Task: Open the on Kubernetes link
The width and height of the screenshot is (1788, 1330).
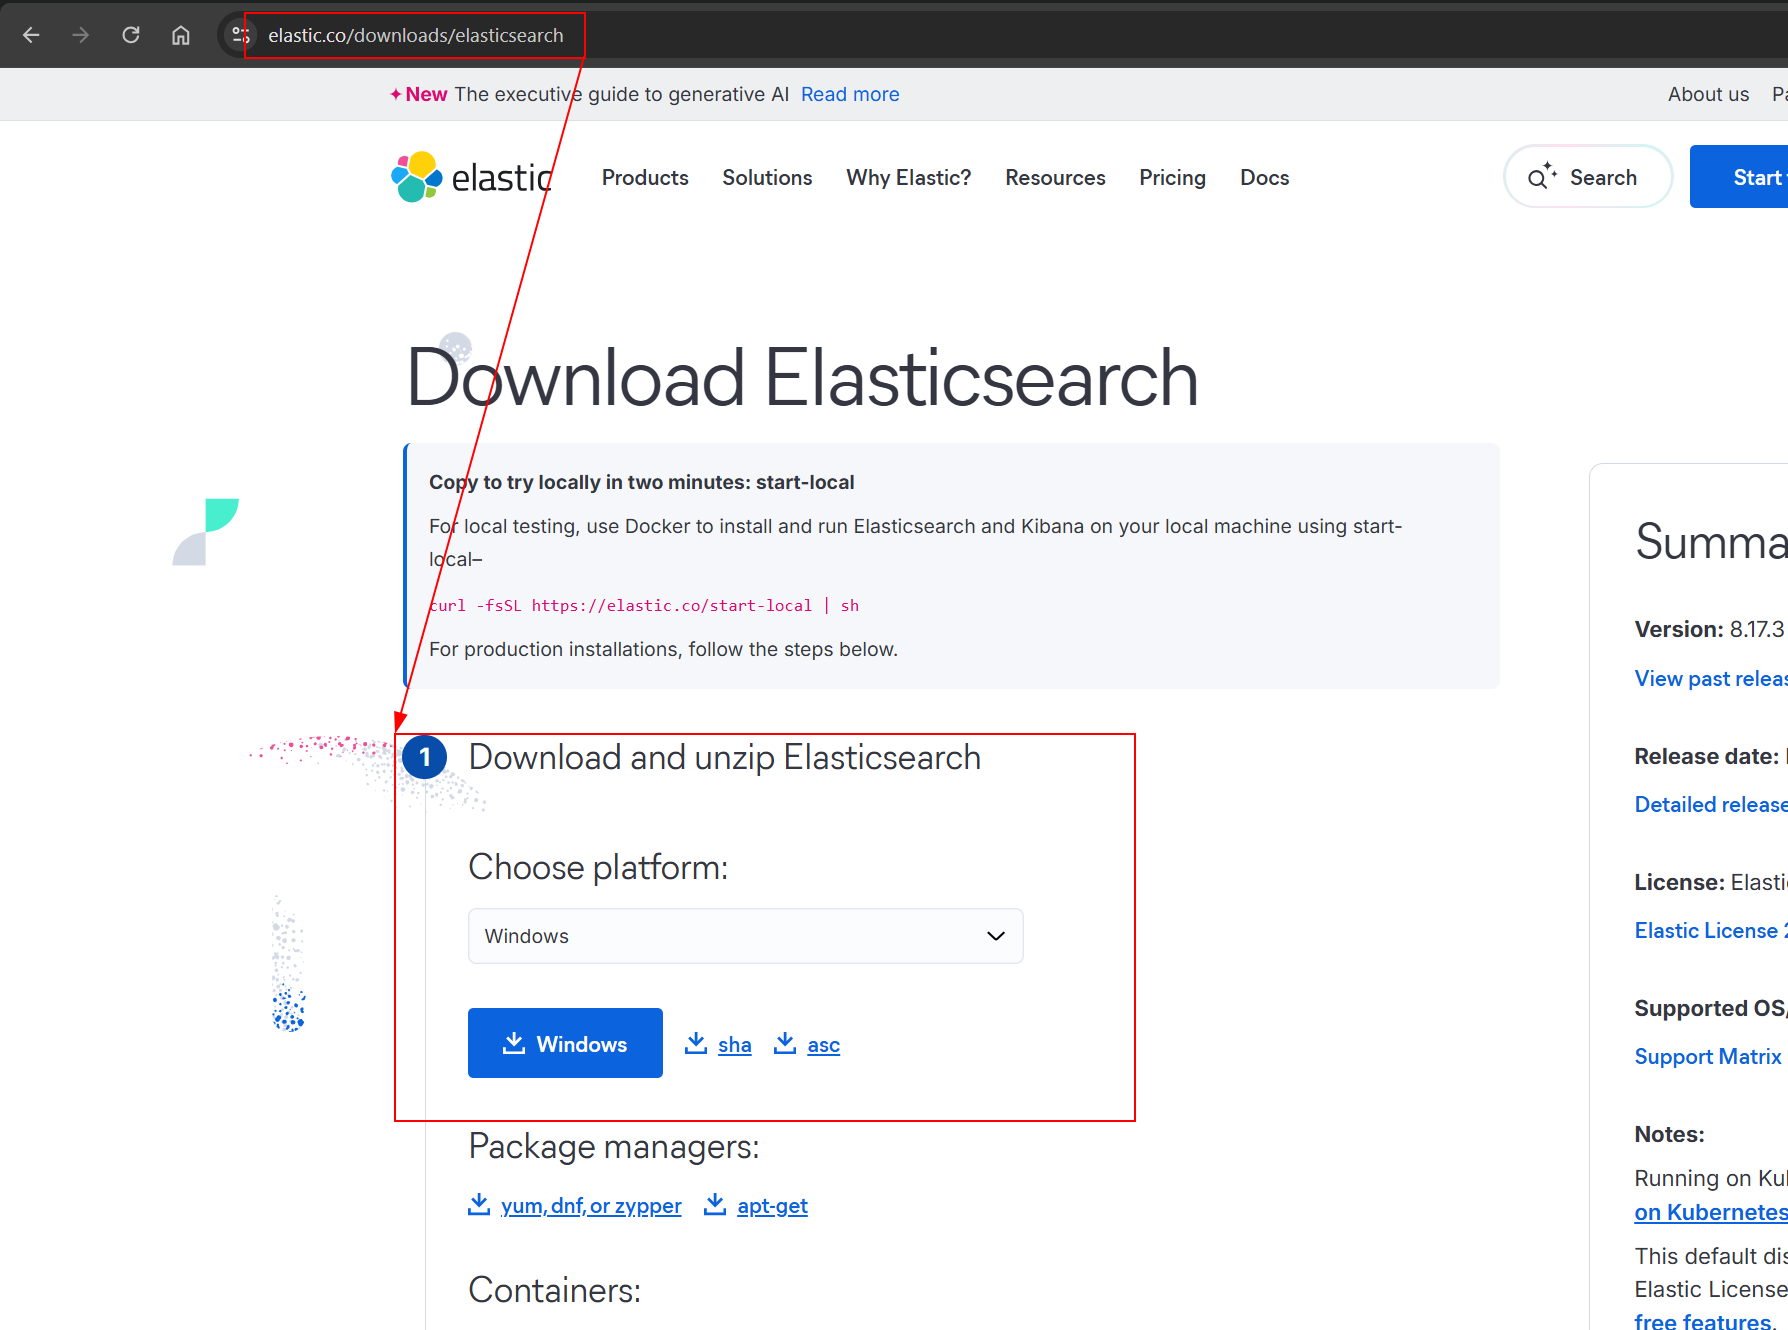Action: (x=1711, y=1212)
